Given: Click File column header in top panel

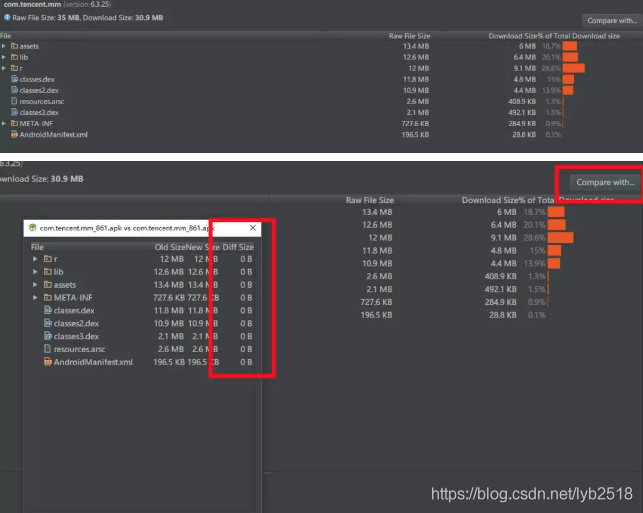Looking at the screenshot, I should (x=6, y=36).
